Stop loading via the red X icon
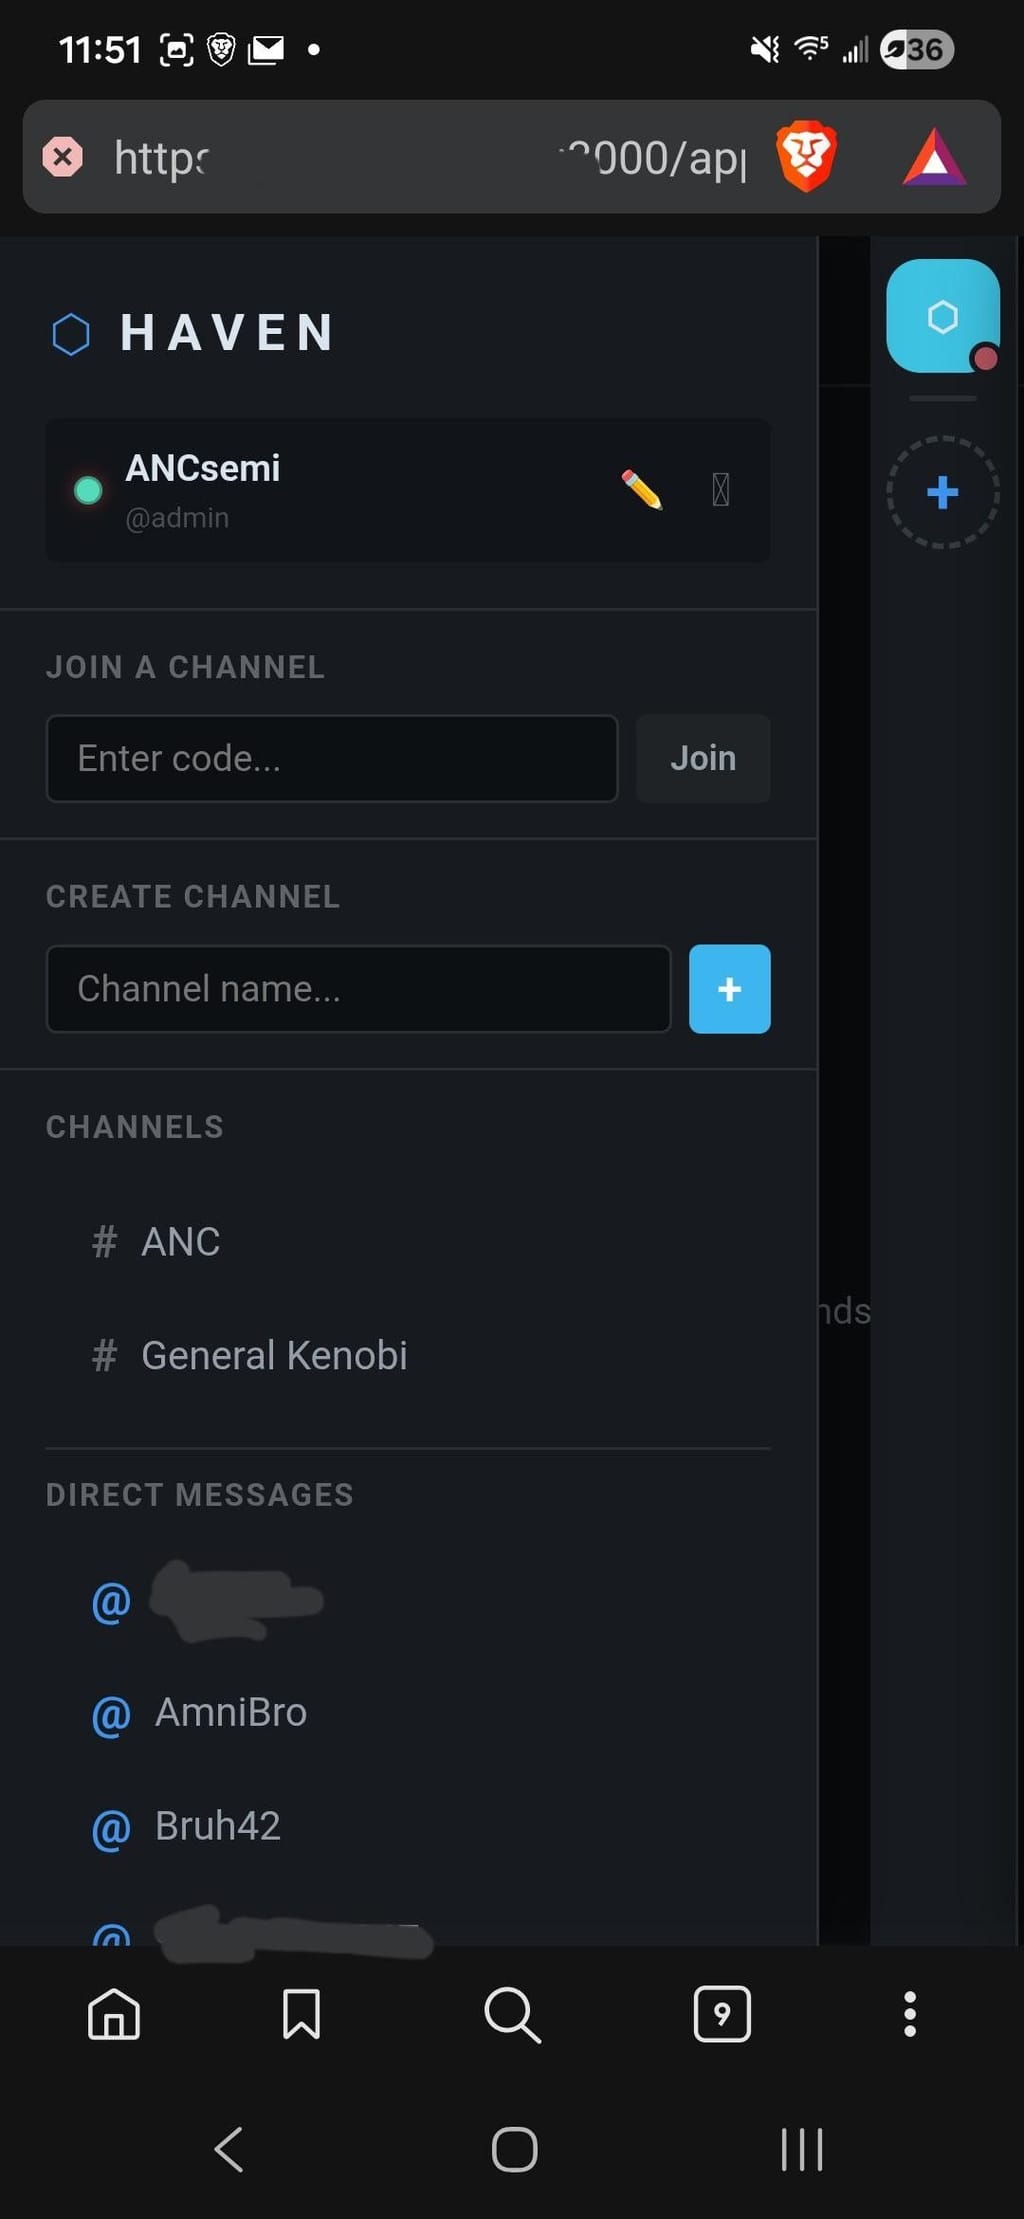The image size is (1024, 2219). tap(62, 157)
